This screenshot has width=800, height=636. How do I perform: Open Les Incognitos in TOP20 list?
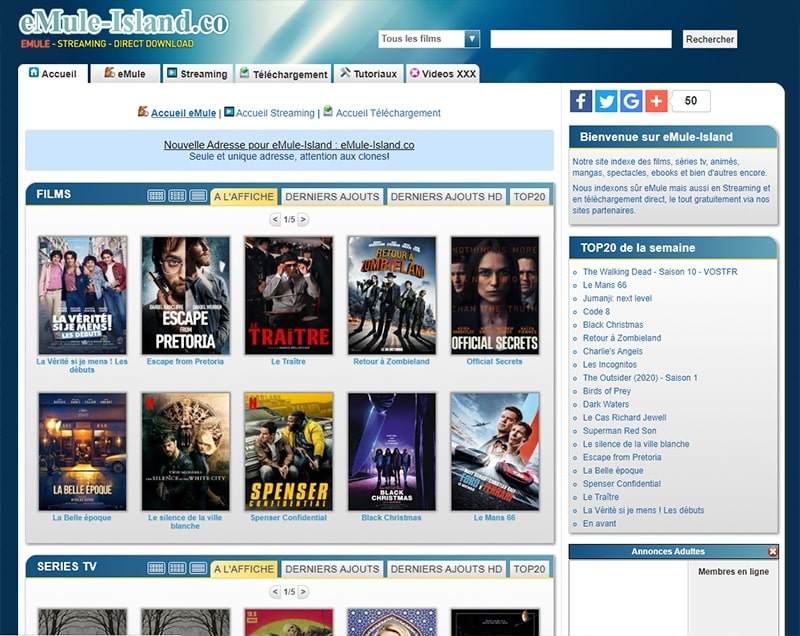coord(610,365)
